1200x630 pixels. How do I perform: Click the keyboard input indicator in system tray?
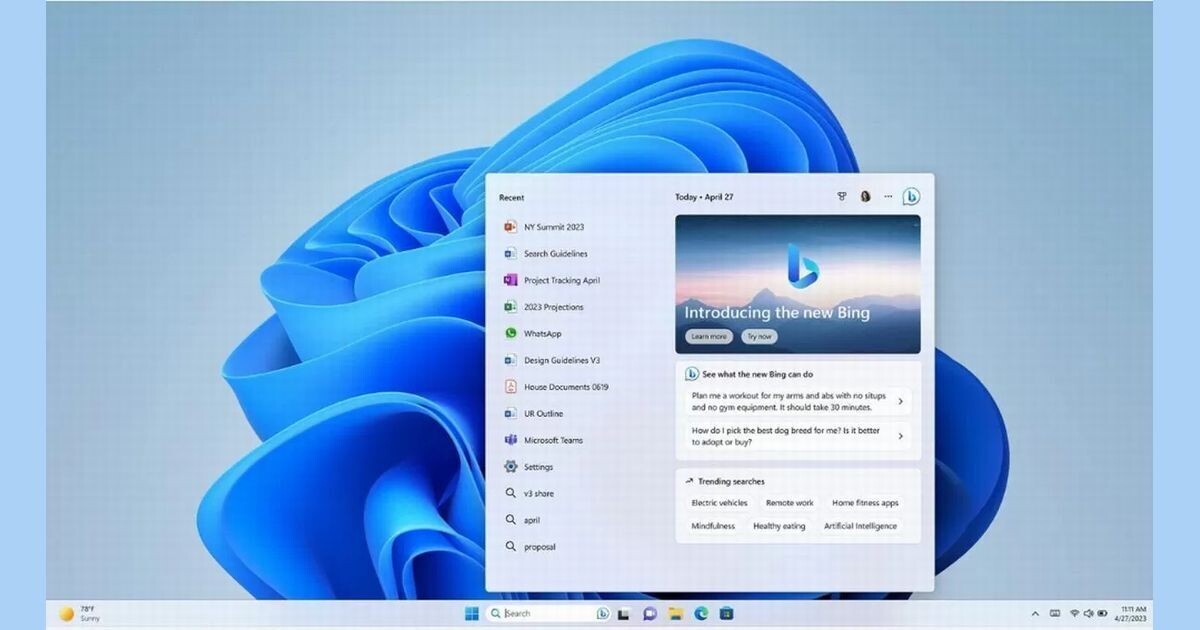click(1054, 613)
